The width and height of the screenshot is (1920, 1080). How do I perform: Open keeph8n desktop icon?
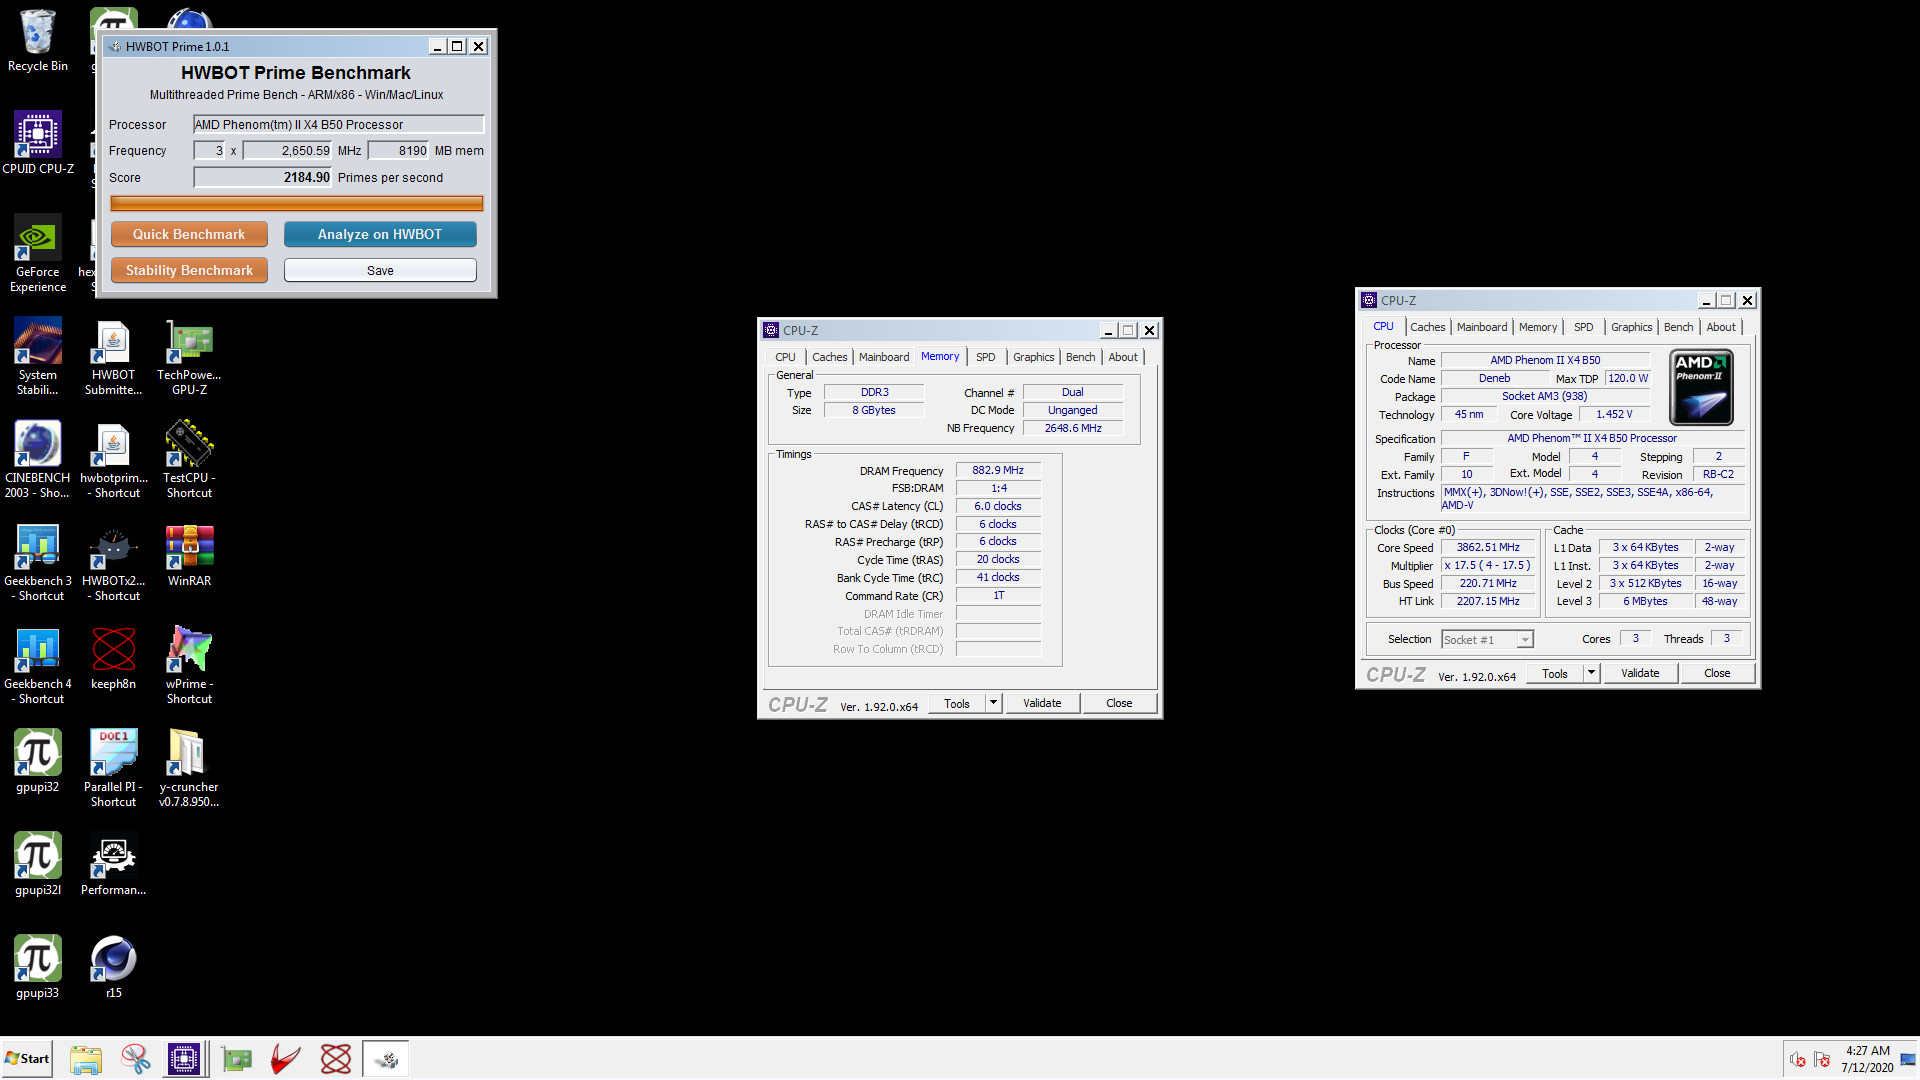tap(113, 658)
